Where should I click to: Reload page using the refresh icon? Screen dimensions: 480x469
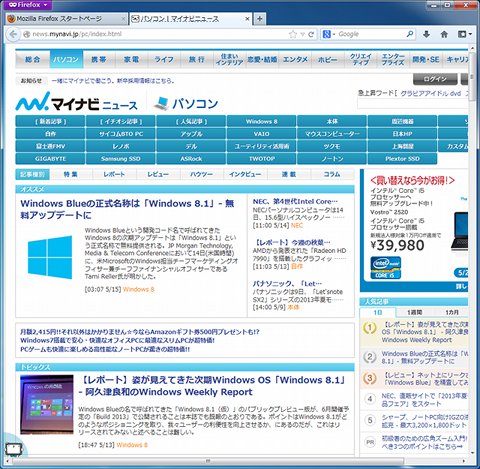[x=311, y=34]
